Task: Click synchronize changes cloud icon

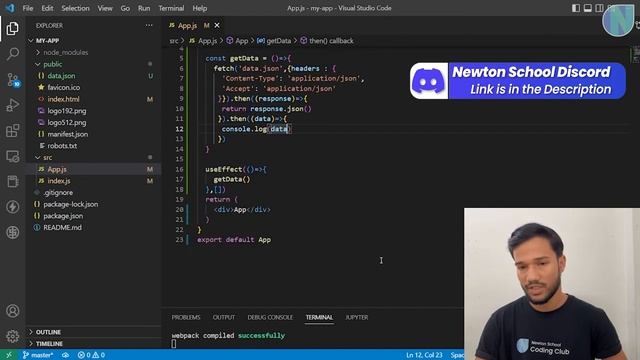Action: click(65, 355)
